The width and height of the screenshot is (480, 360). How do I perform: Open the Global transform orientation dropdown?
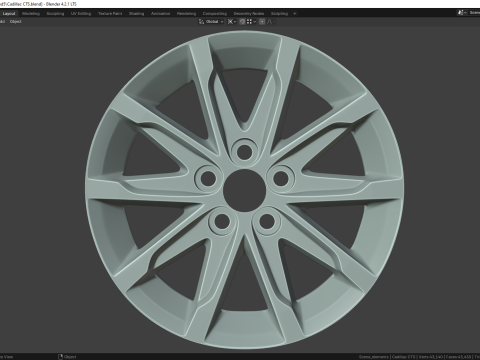tap(214, 22)
